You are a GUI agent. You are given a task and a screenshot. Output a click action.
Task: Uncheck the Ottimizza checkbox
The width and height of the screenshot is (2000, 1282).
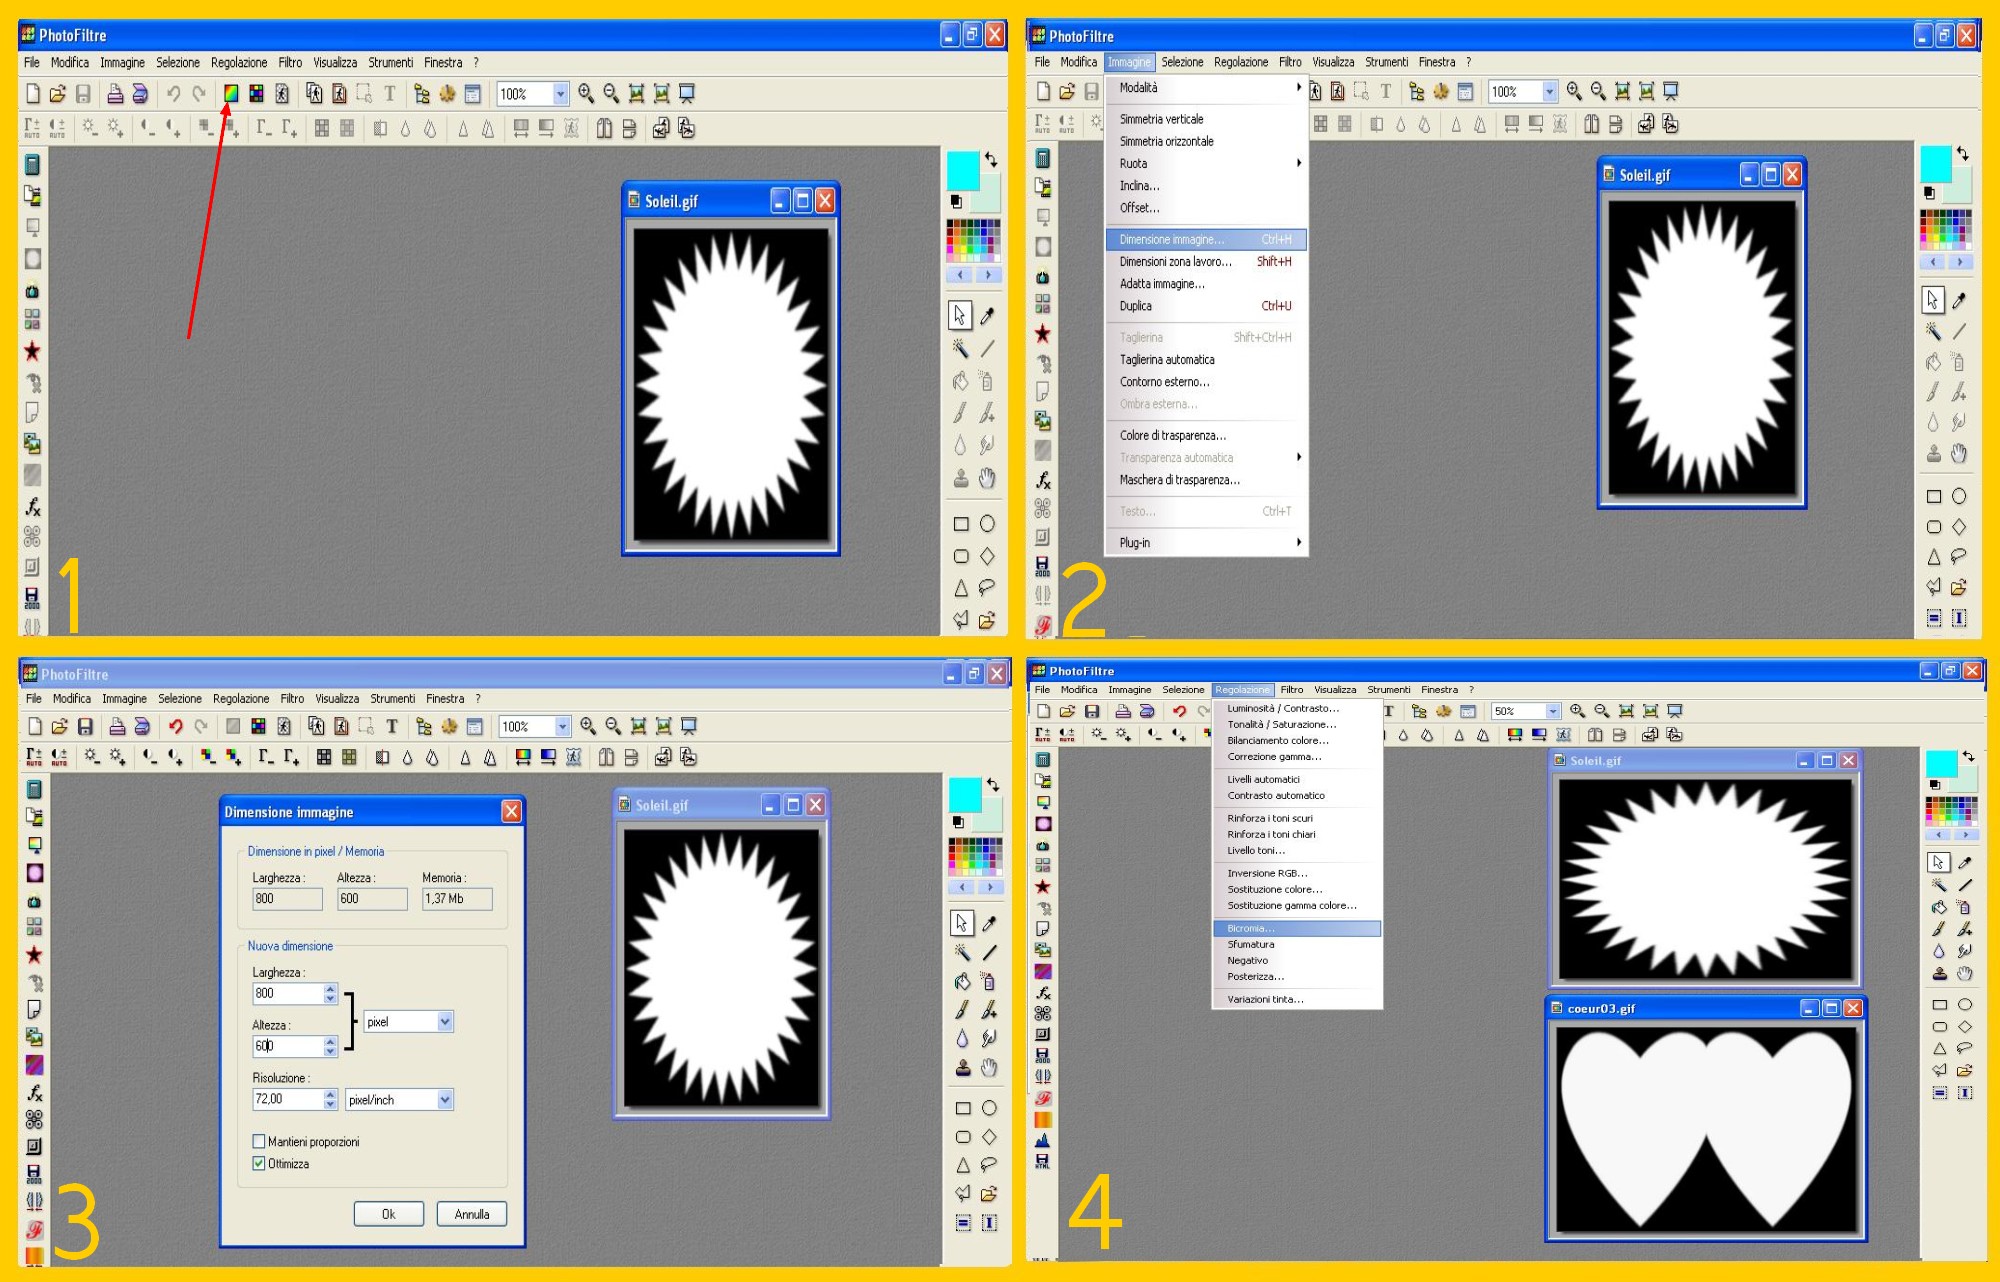coord(260,1163)
